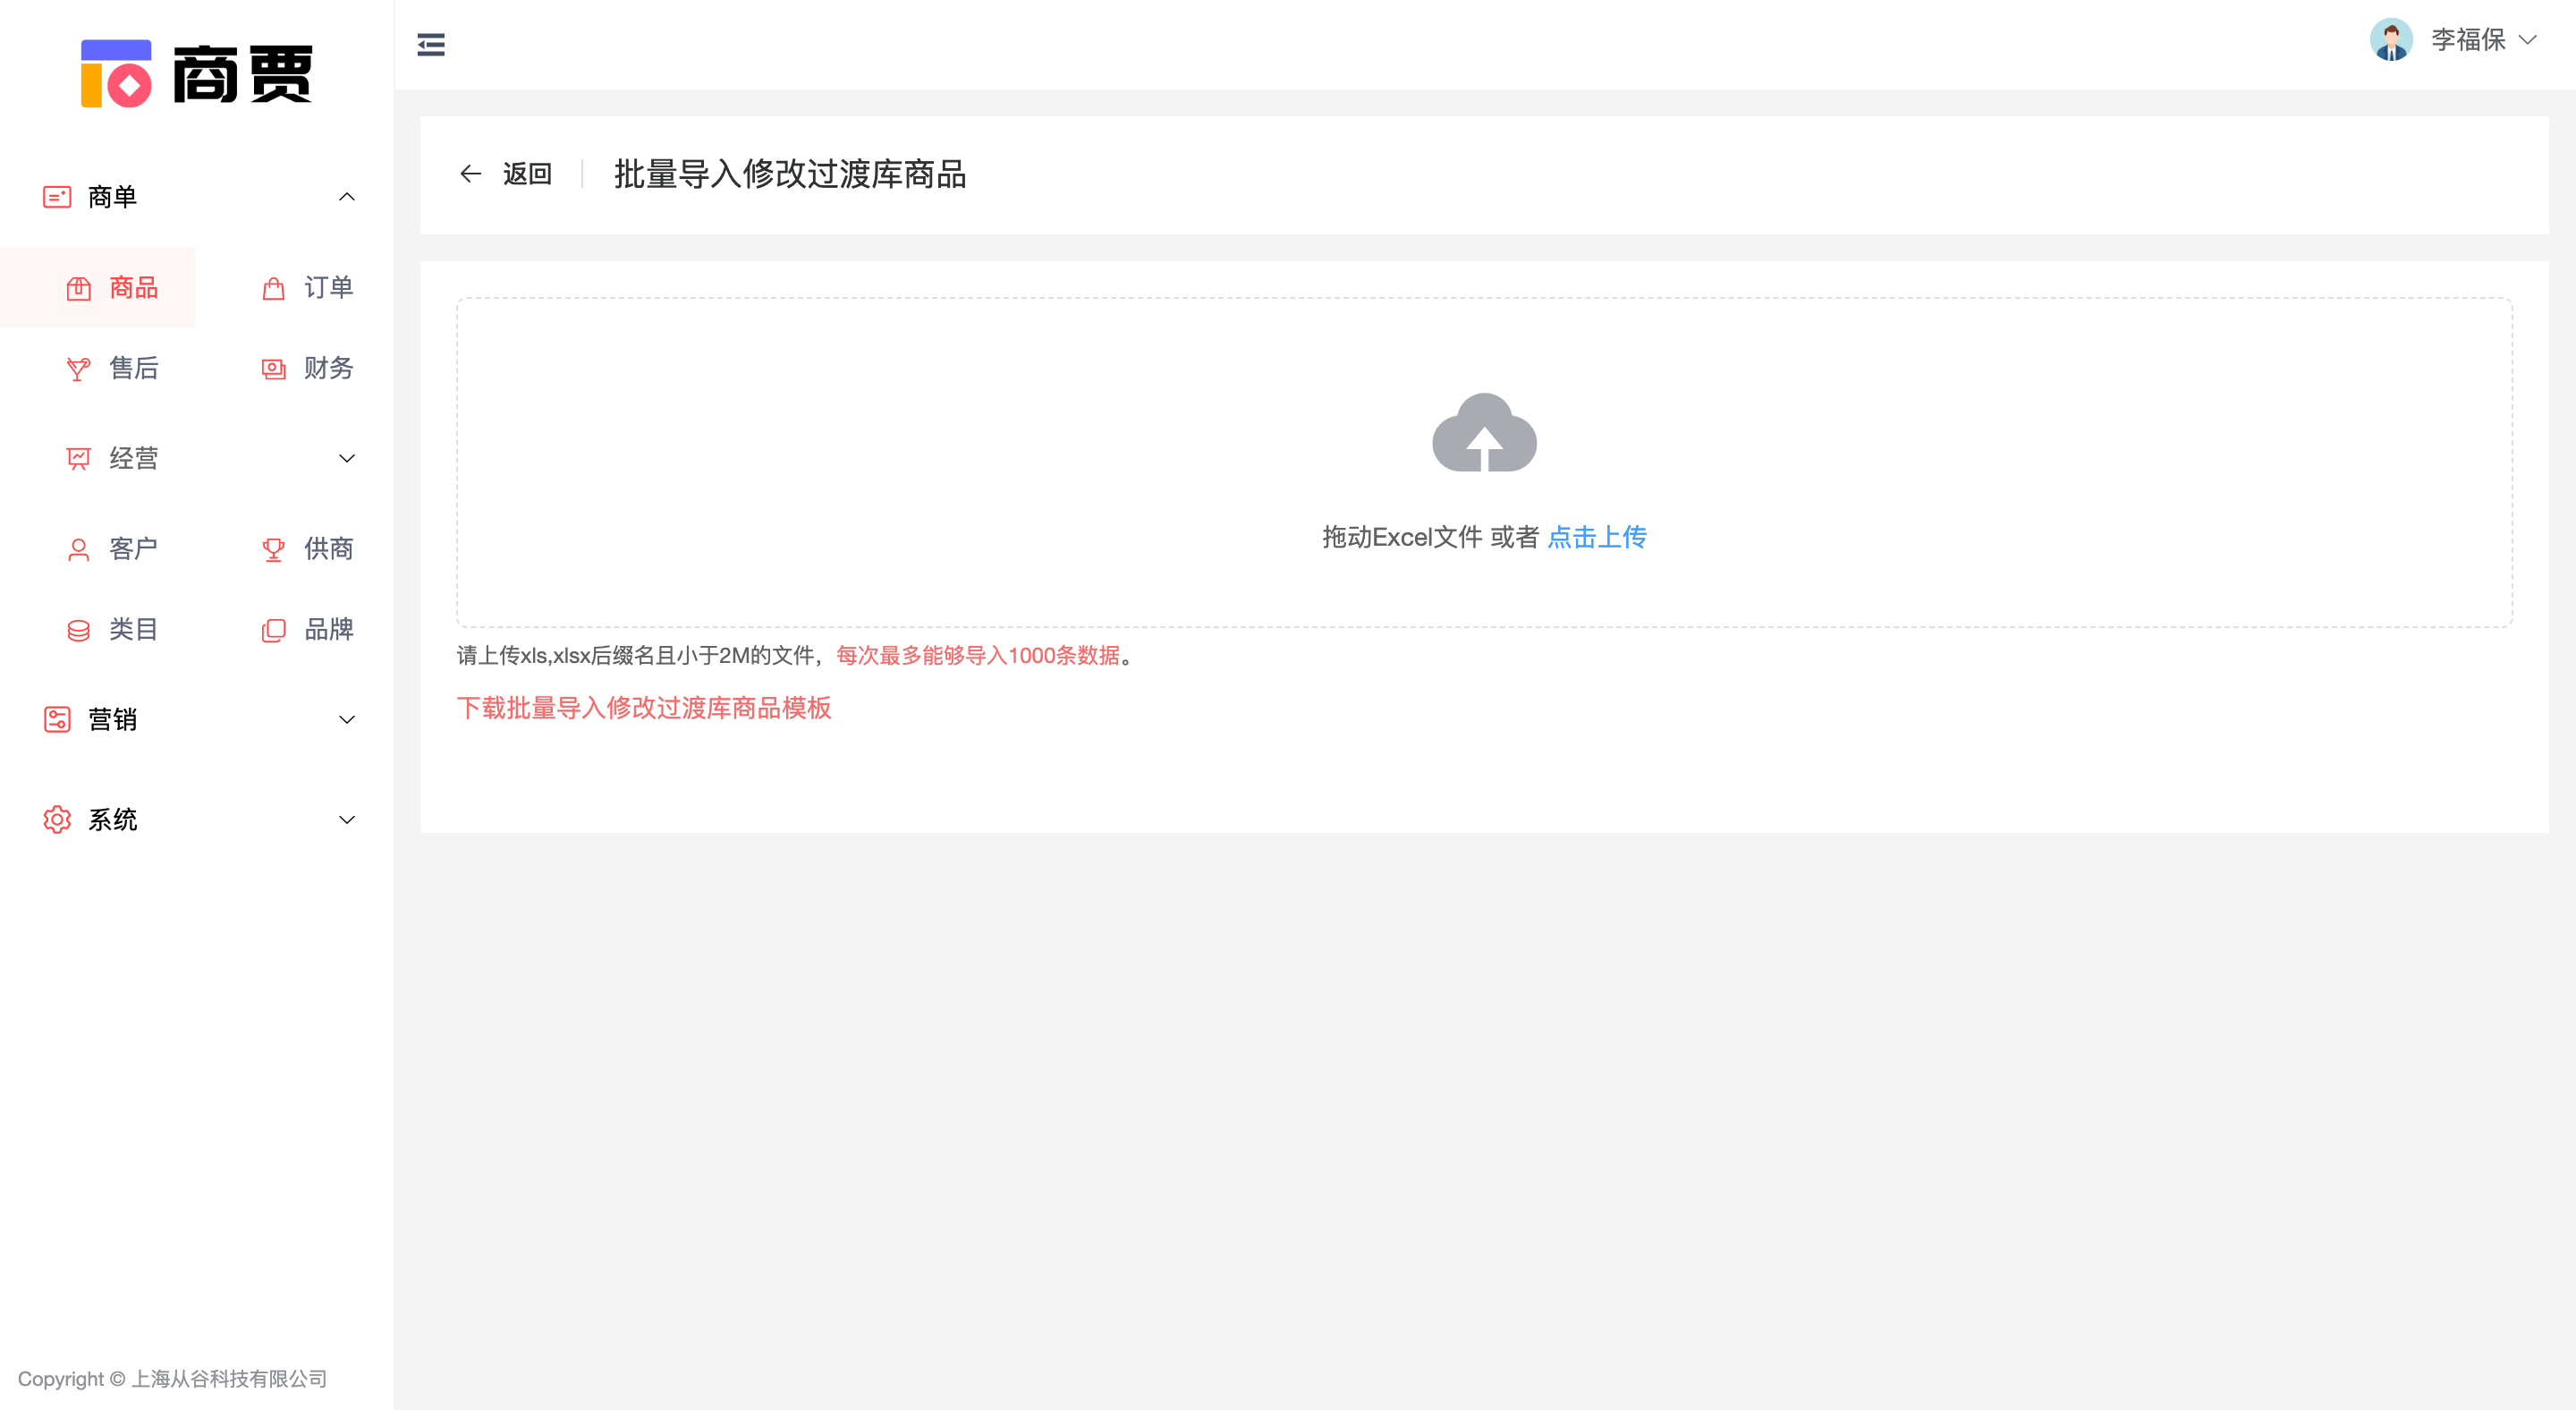Click the back arrow icon
2576x1410 pixels.
[x=470, y=174]
